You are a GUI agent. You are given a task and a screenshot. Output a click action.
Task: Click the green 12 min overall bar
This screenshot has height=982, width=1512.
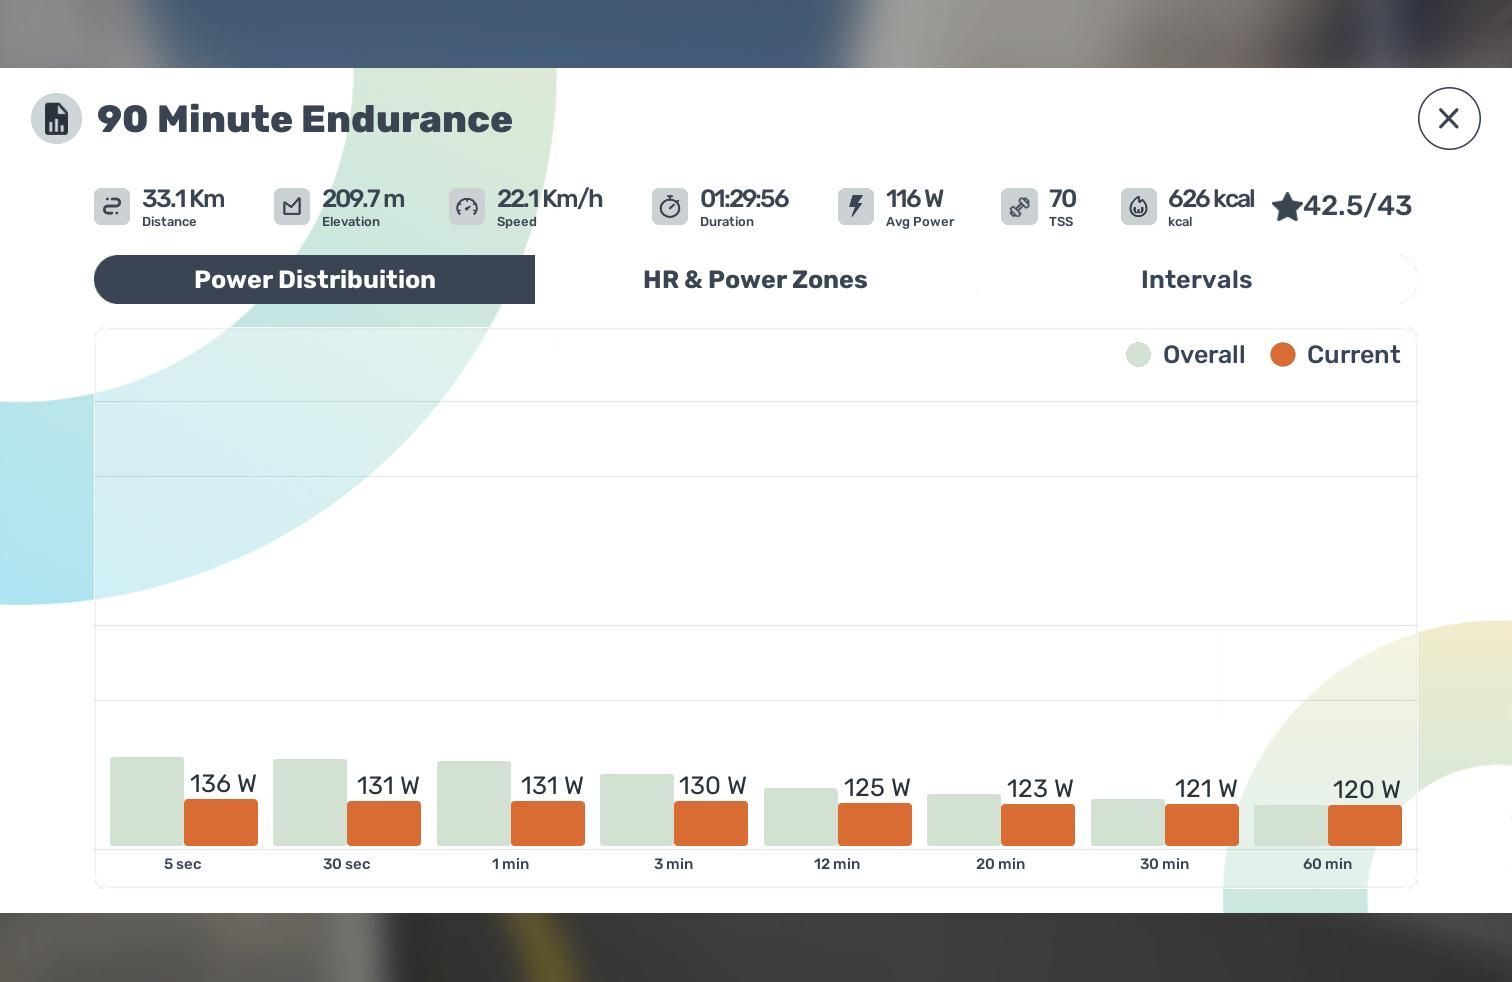tap(800, 817)
